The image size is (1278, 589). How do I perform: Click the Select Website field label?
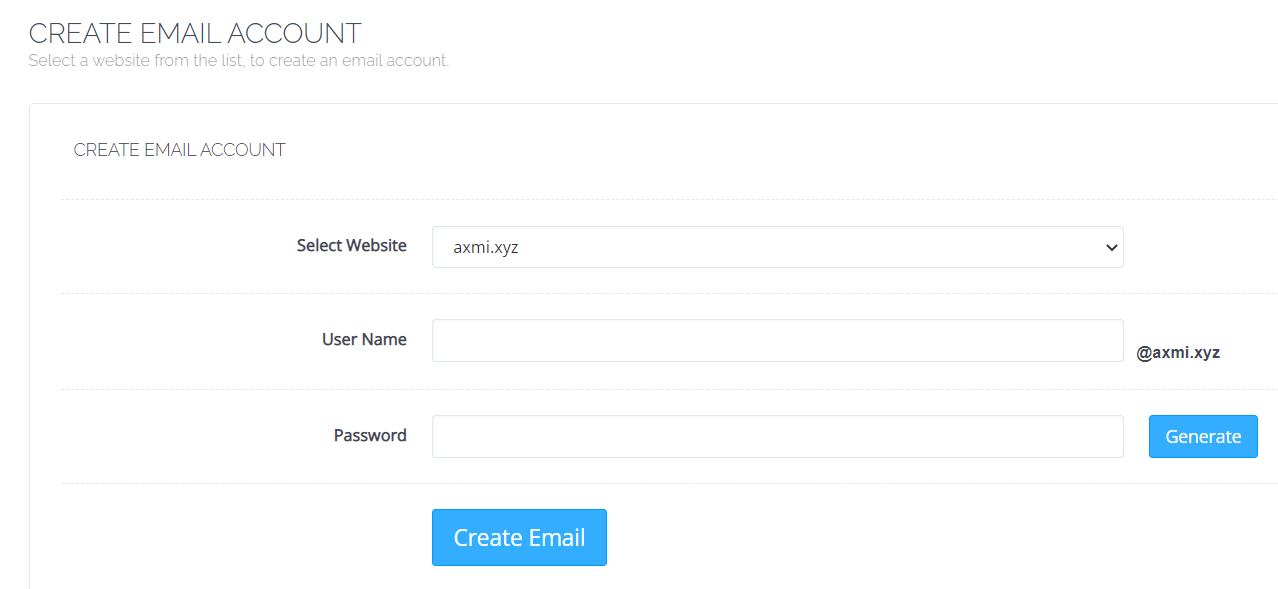pyautogui.click(x=351, y=245)
